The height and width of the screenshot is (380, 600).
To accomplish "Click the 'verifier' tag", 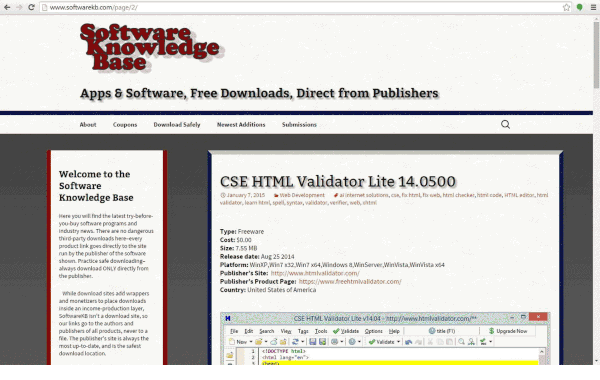I will tap(338, 203).
